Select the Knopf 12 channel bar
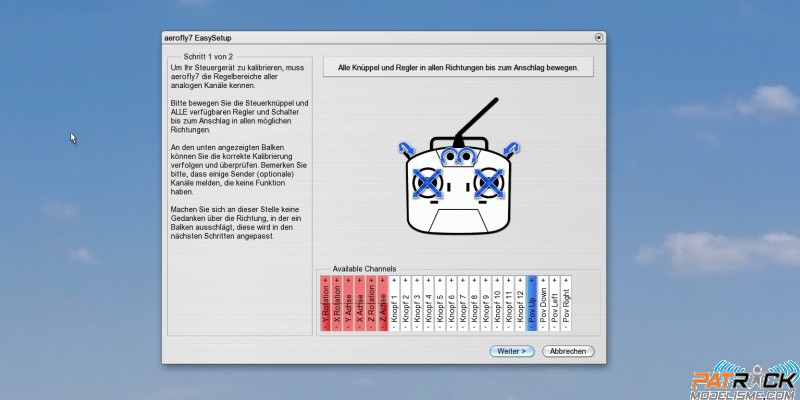This screenshot has height=400, width=800. [520, 303]
